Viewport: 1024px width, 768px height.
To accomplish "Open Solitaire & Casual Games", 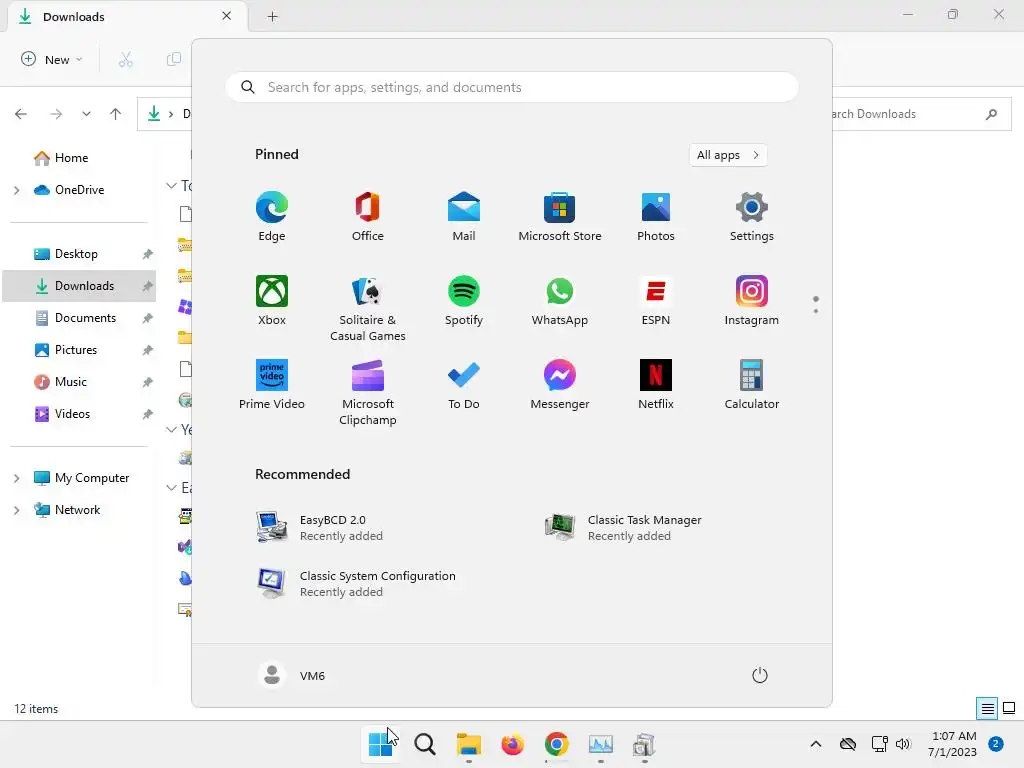I will [368, 308].
